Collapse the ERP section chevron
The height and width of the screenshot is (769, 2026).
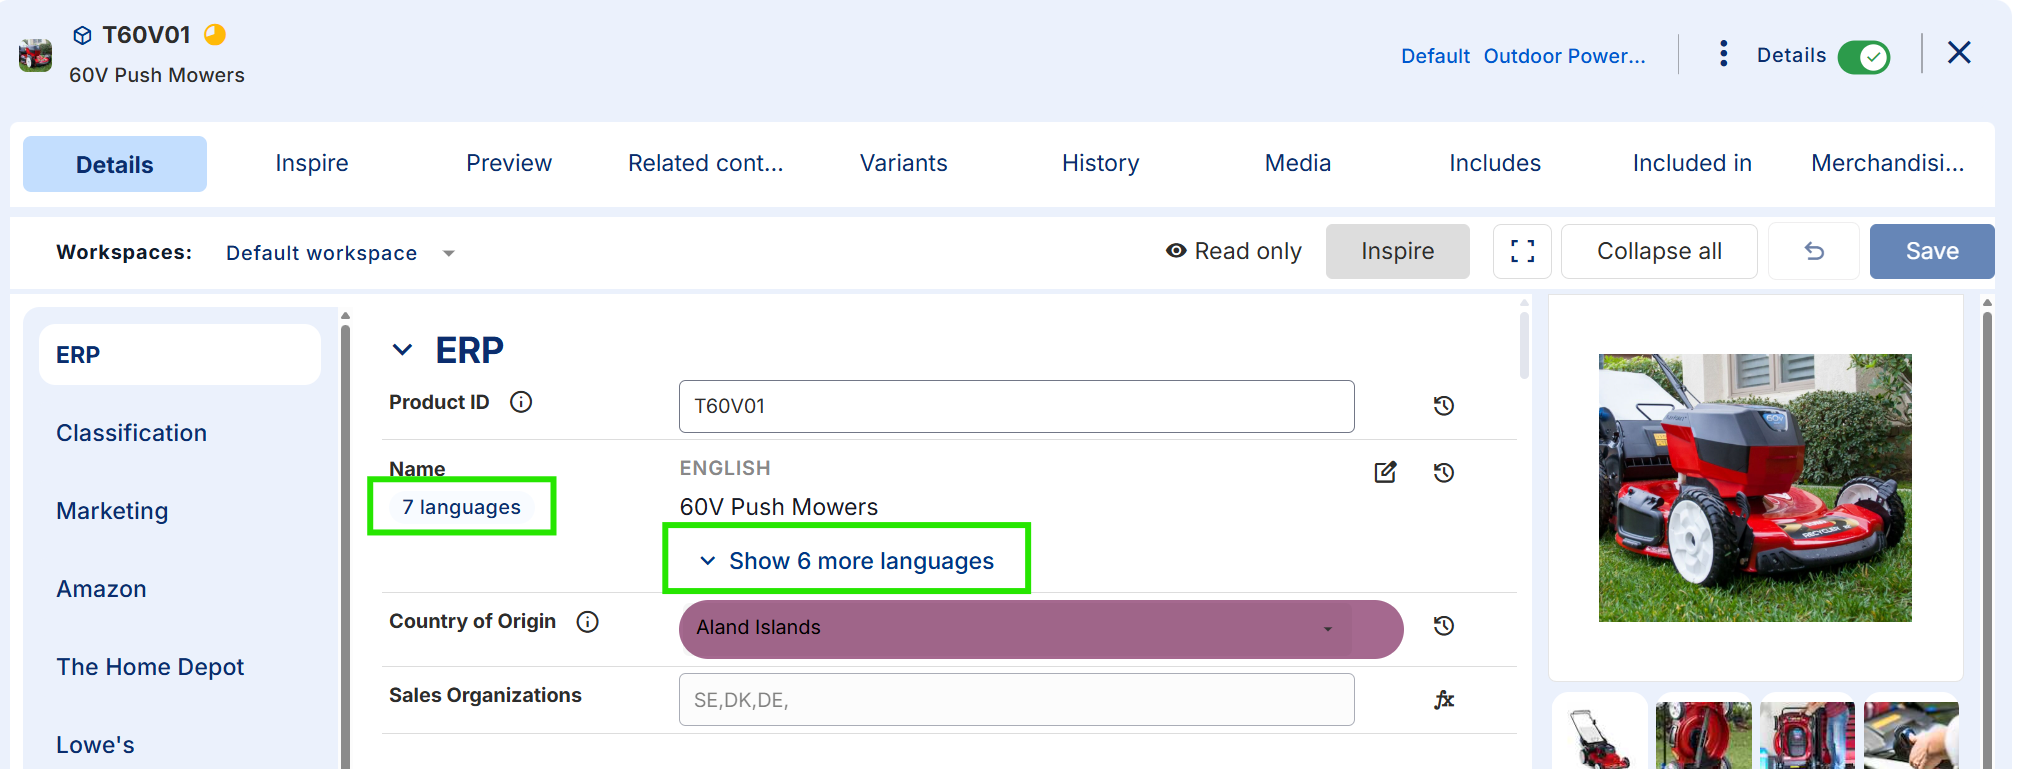coord(402,350)
